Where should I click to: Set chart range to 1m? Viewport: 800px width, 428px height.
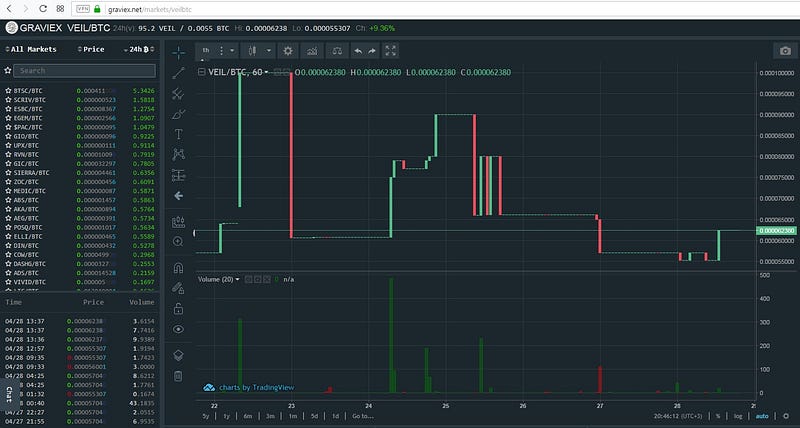(293, 416)
